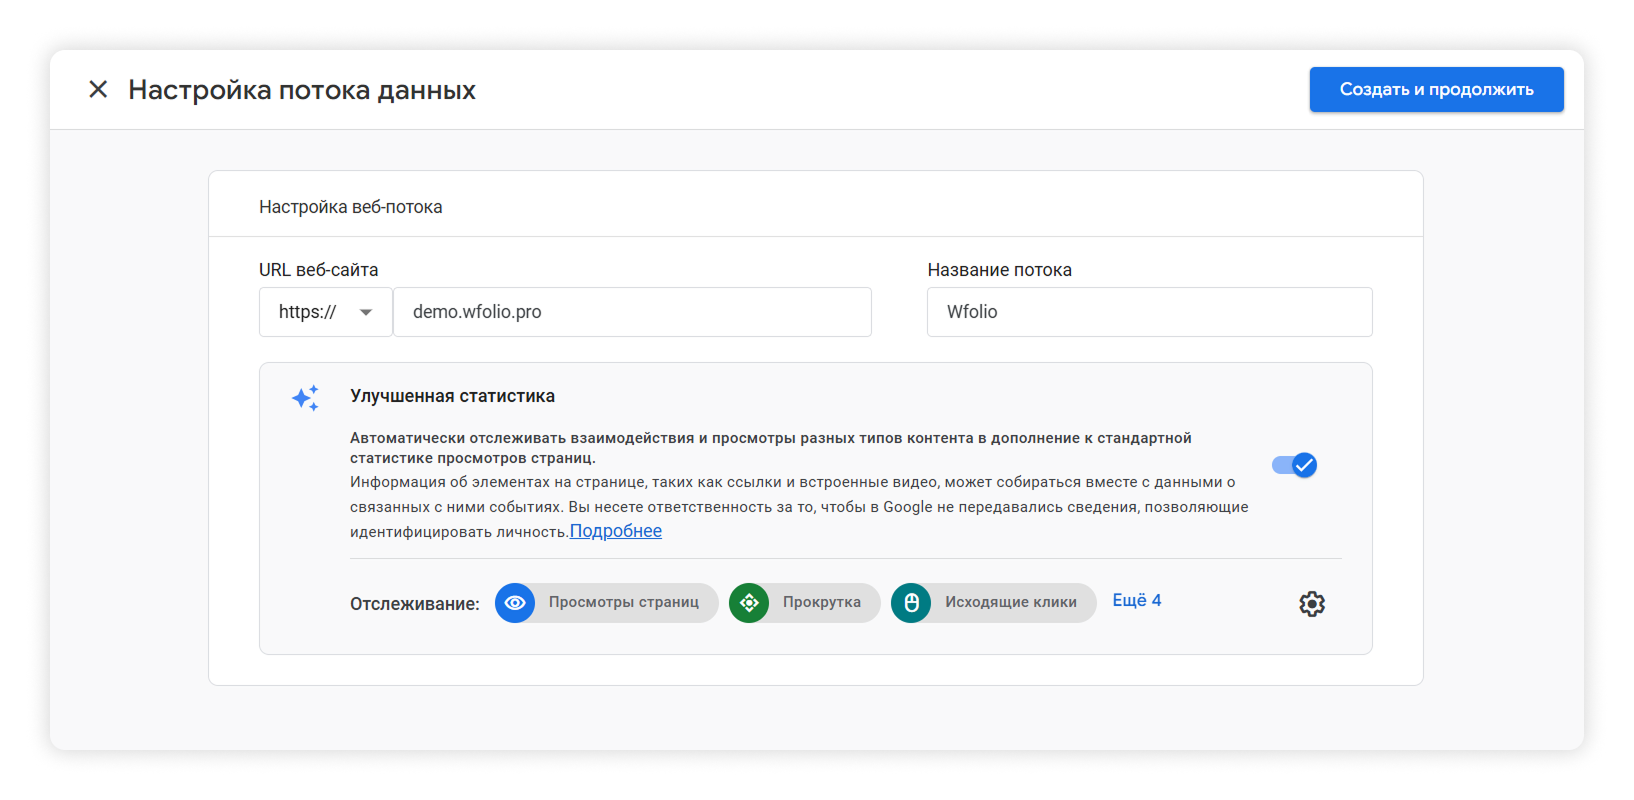The height and width of the screenshot is (800, 1634).
Task: Click the green scroll tracking icon
Action: pos(749,603)
